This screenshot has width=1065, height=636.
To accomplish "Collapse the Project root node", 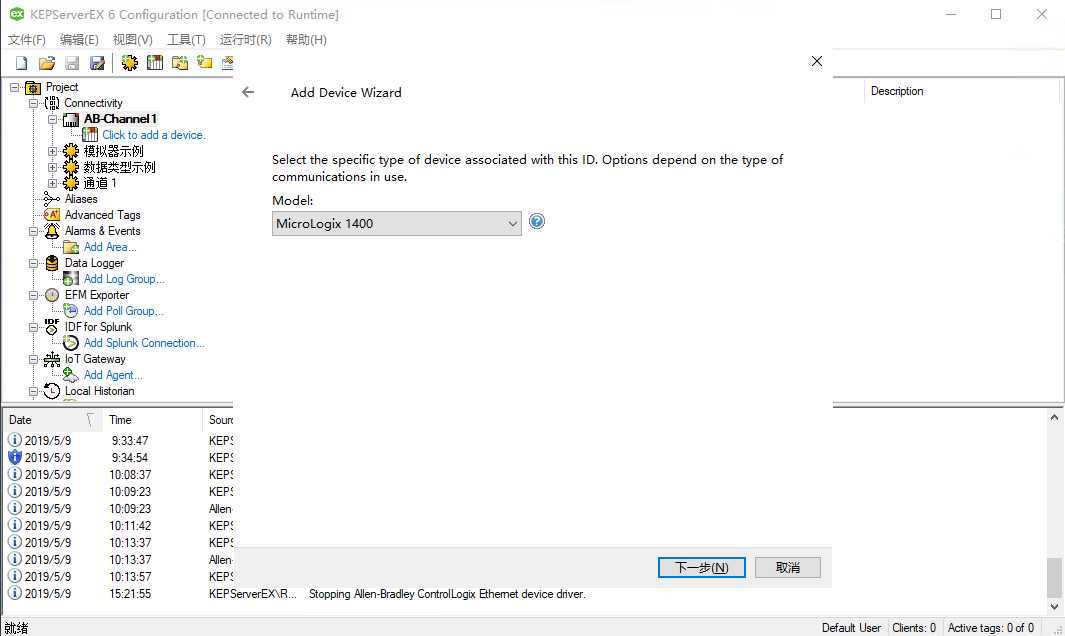I will click(14, 87).
